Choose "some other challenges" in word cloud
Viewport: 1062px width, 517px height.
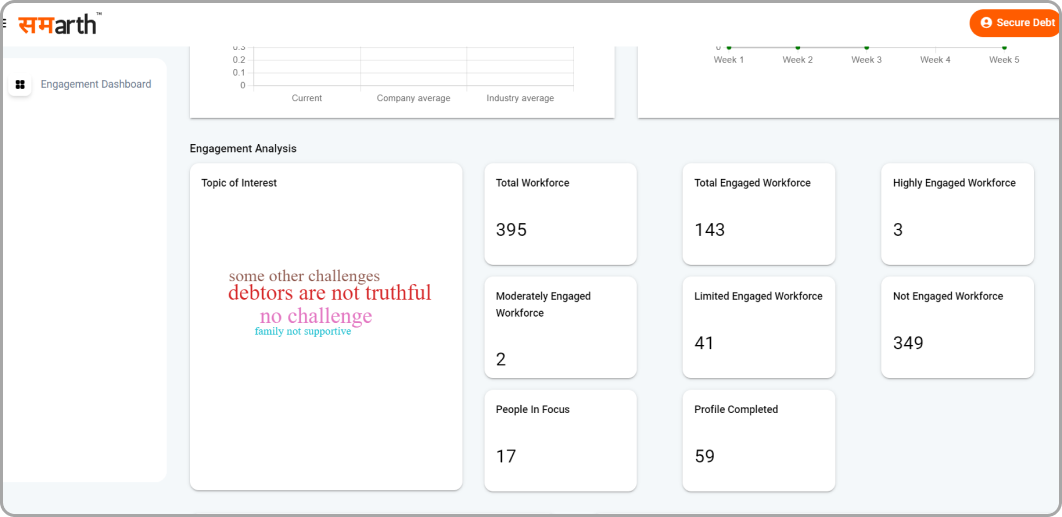coord(304,276)
